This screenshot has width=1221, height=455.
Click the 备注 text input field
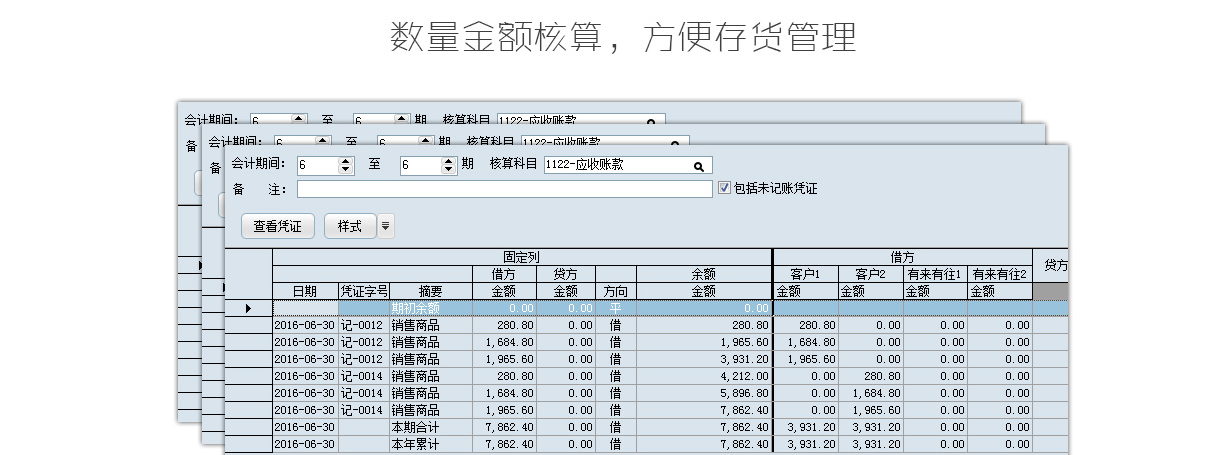pyautogui.click(x=505, y=189)
